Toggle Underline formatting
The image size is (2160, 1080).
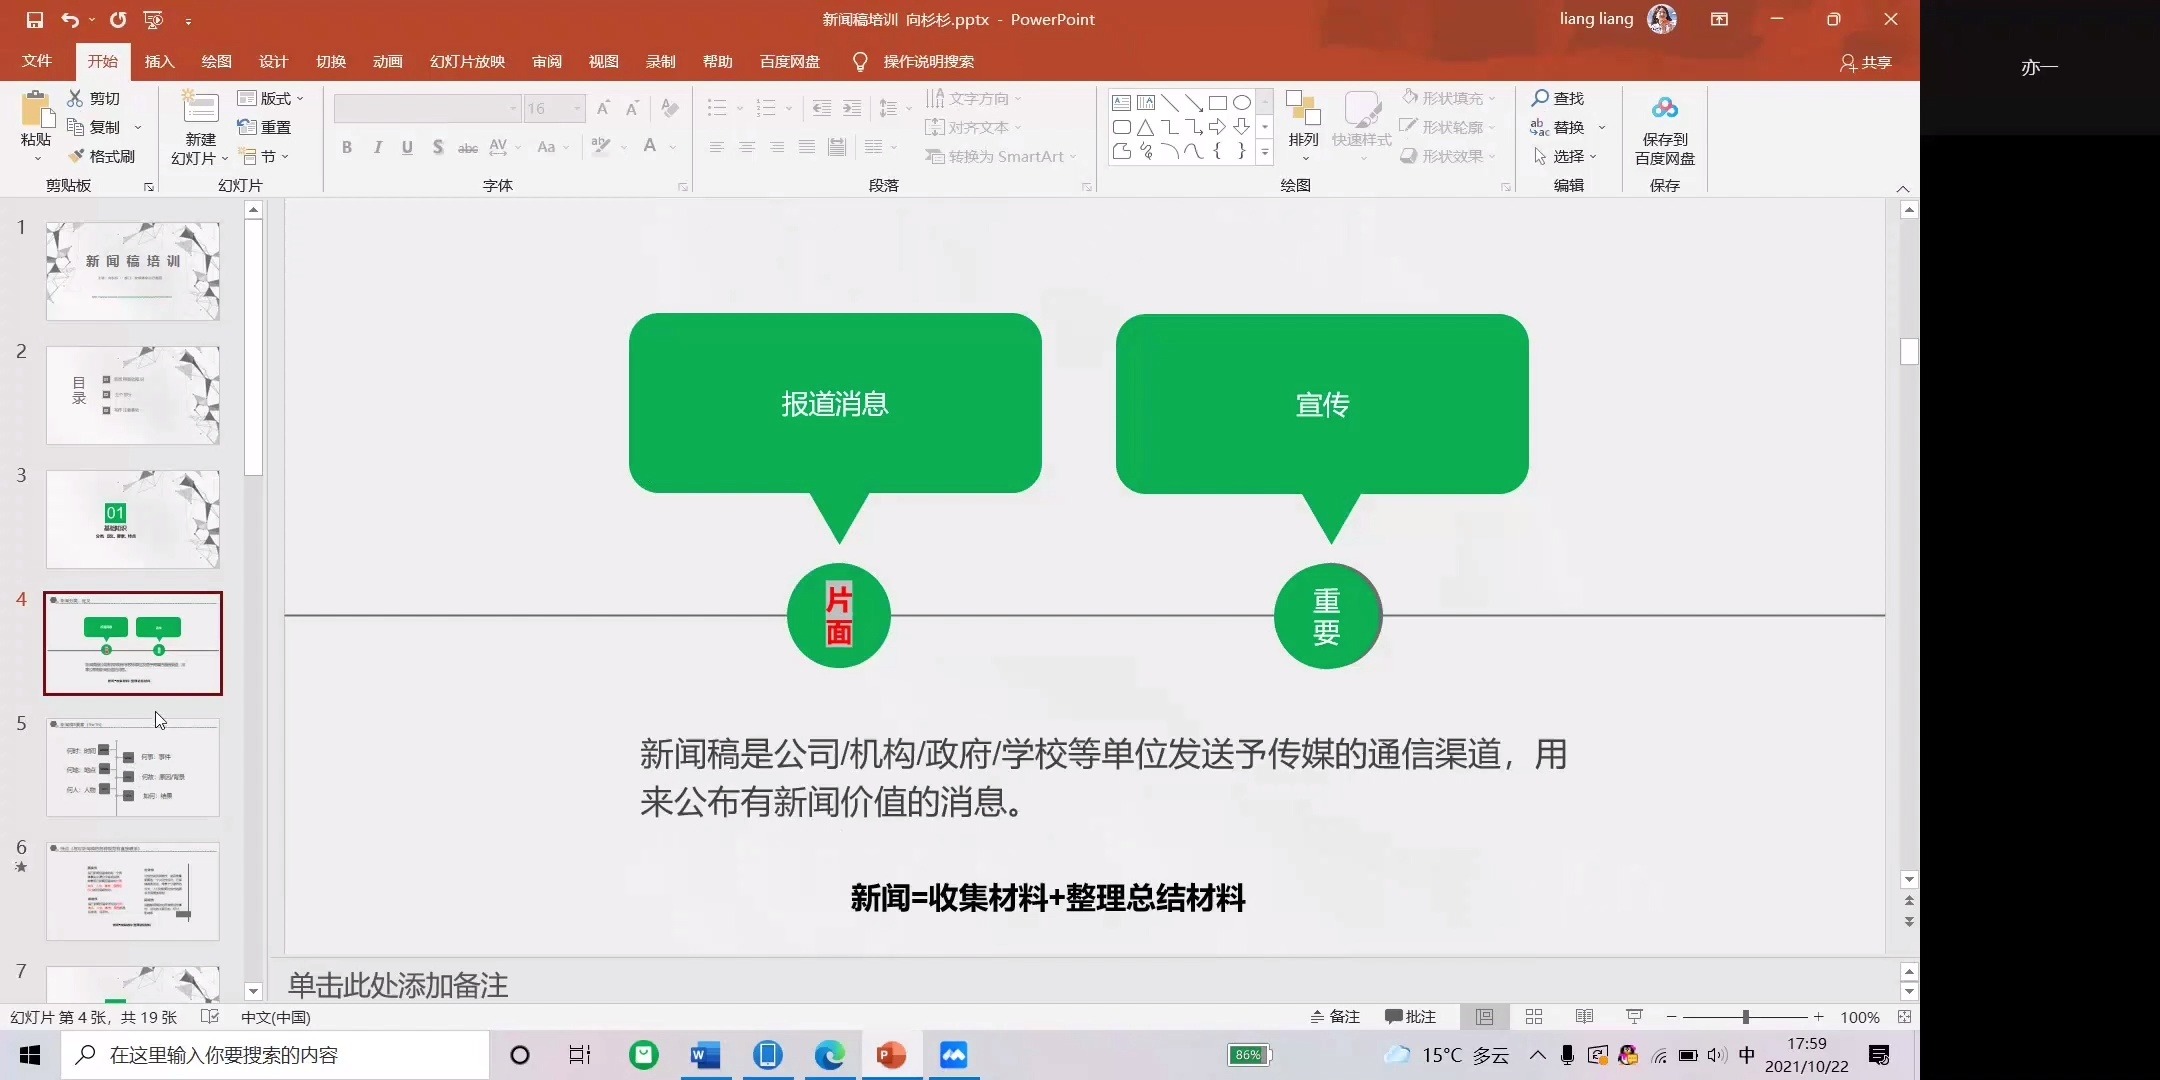point(407,147)
